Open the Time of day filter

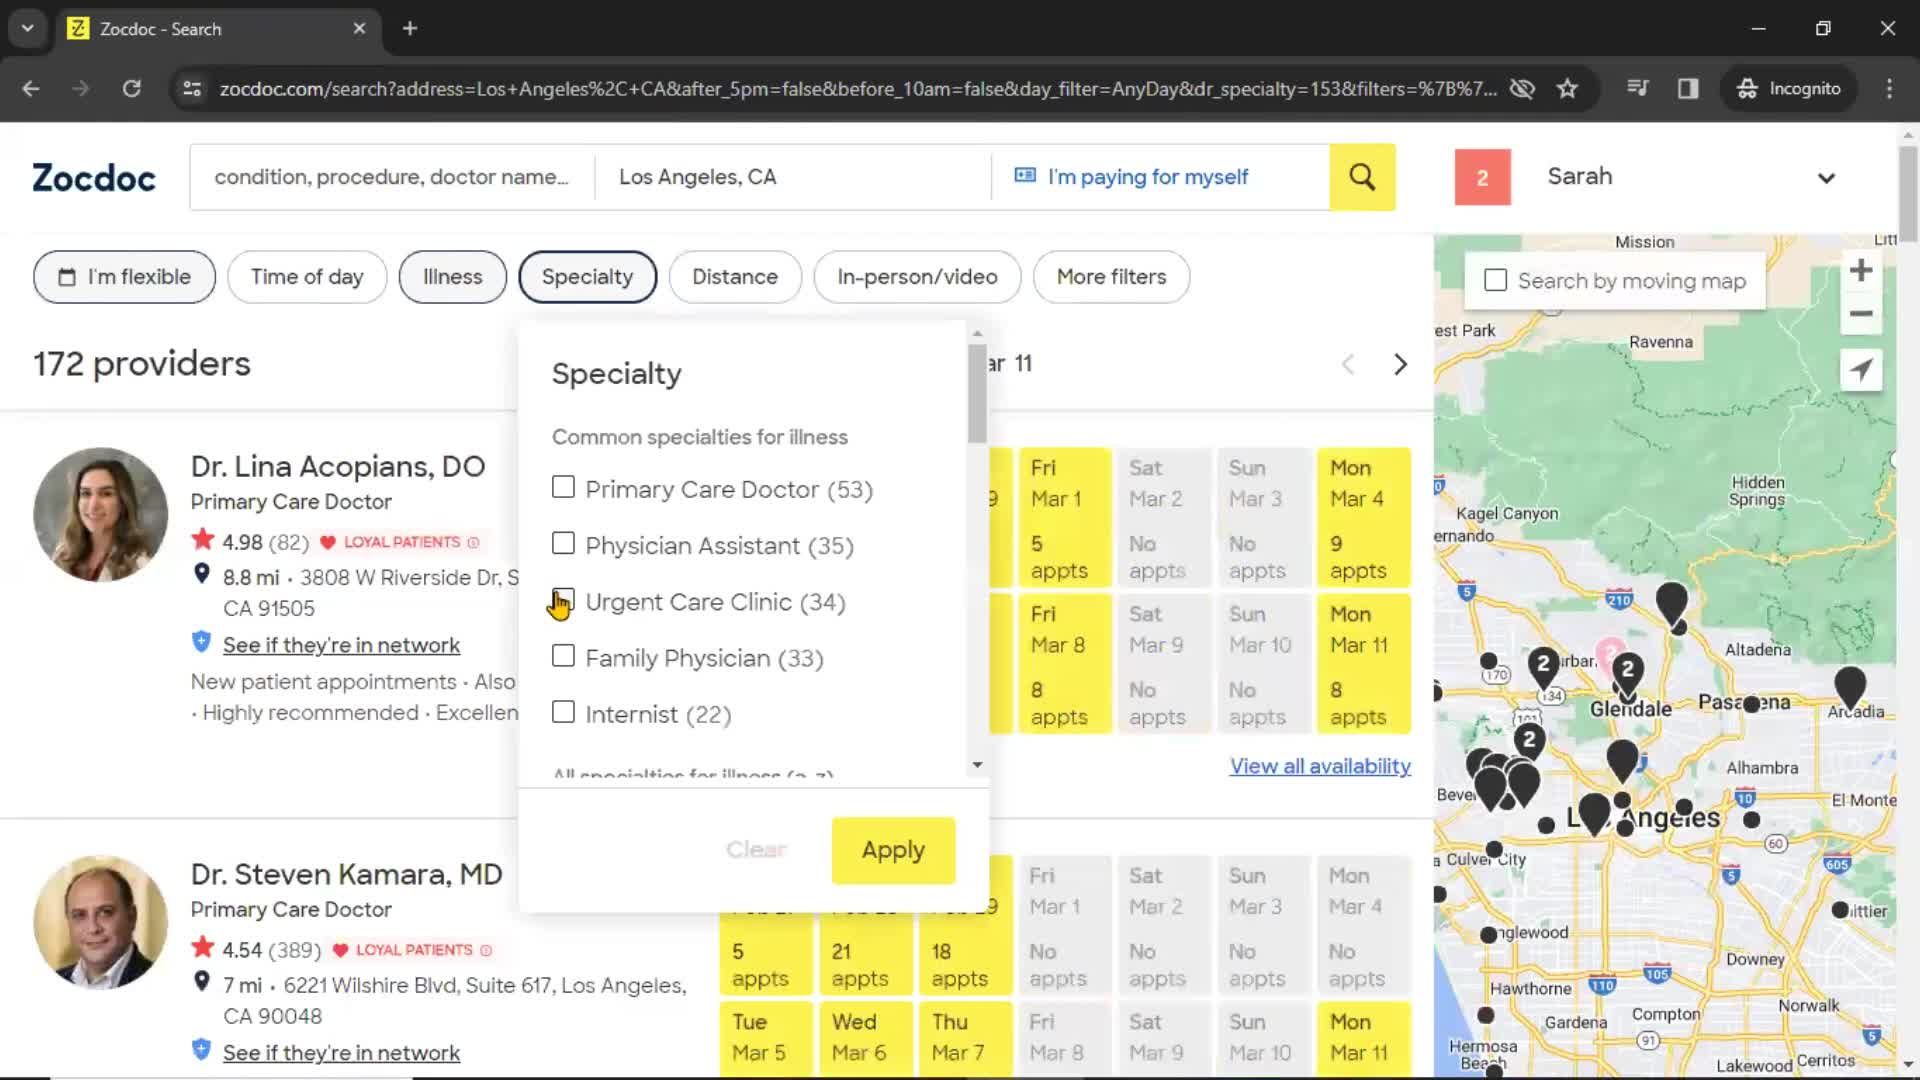(307, 277)
